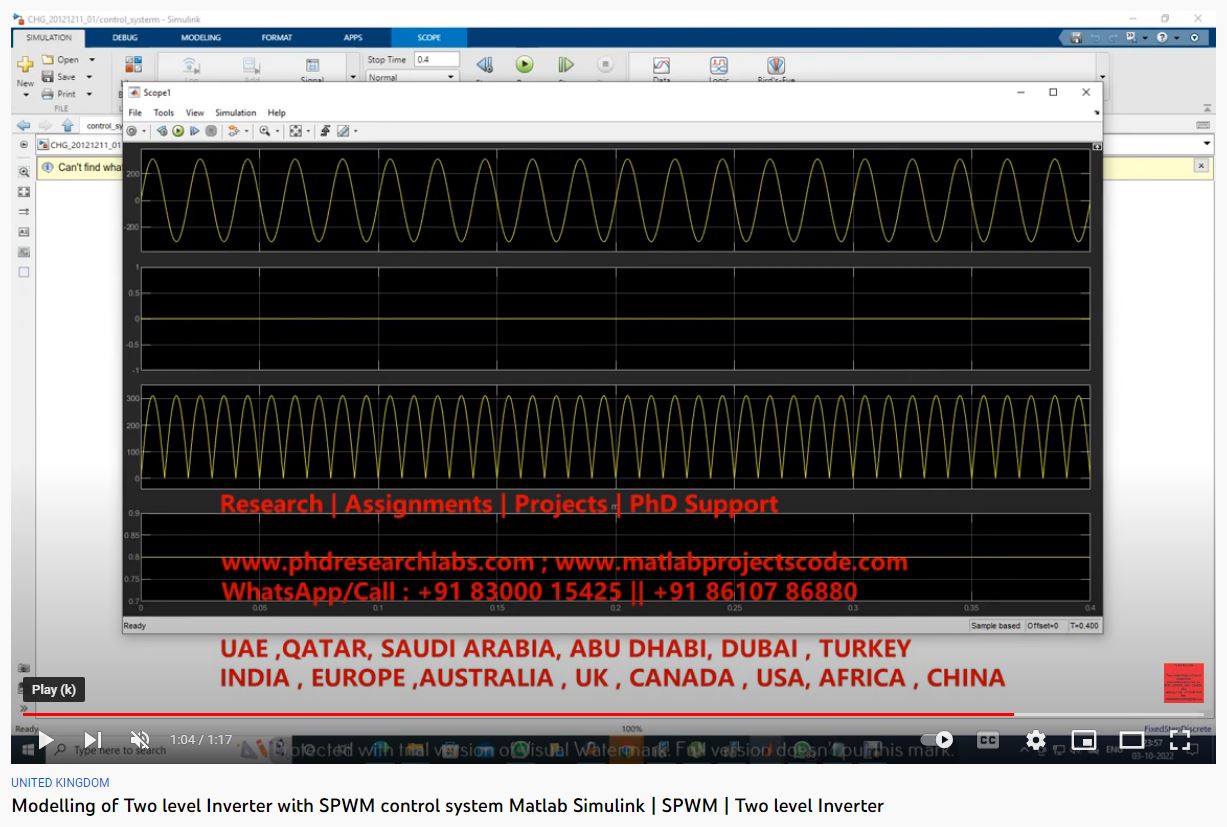Toggle closed captions on the video
Image resolution: width=1227 pixels, height=827 pixels.
tap(987, 740)
